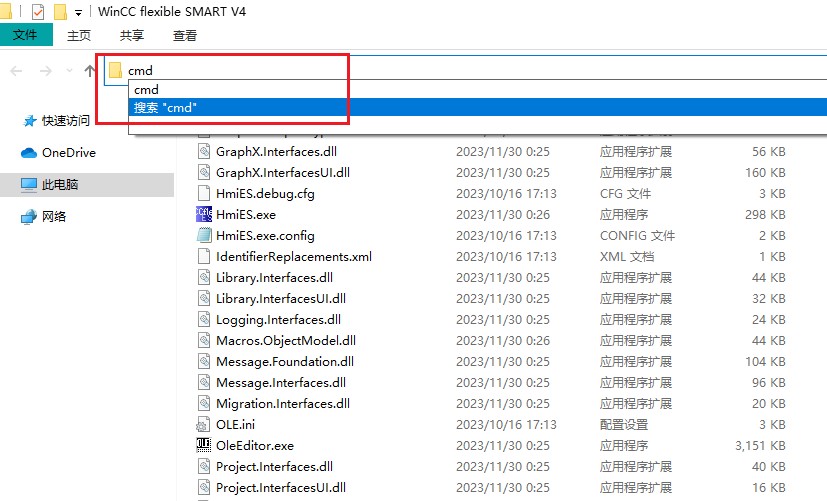827x501 pixels.
Task: Click the Macros.ObjectModel.dll file icon
Action: [204, 340]
